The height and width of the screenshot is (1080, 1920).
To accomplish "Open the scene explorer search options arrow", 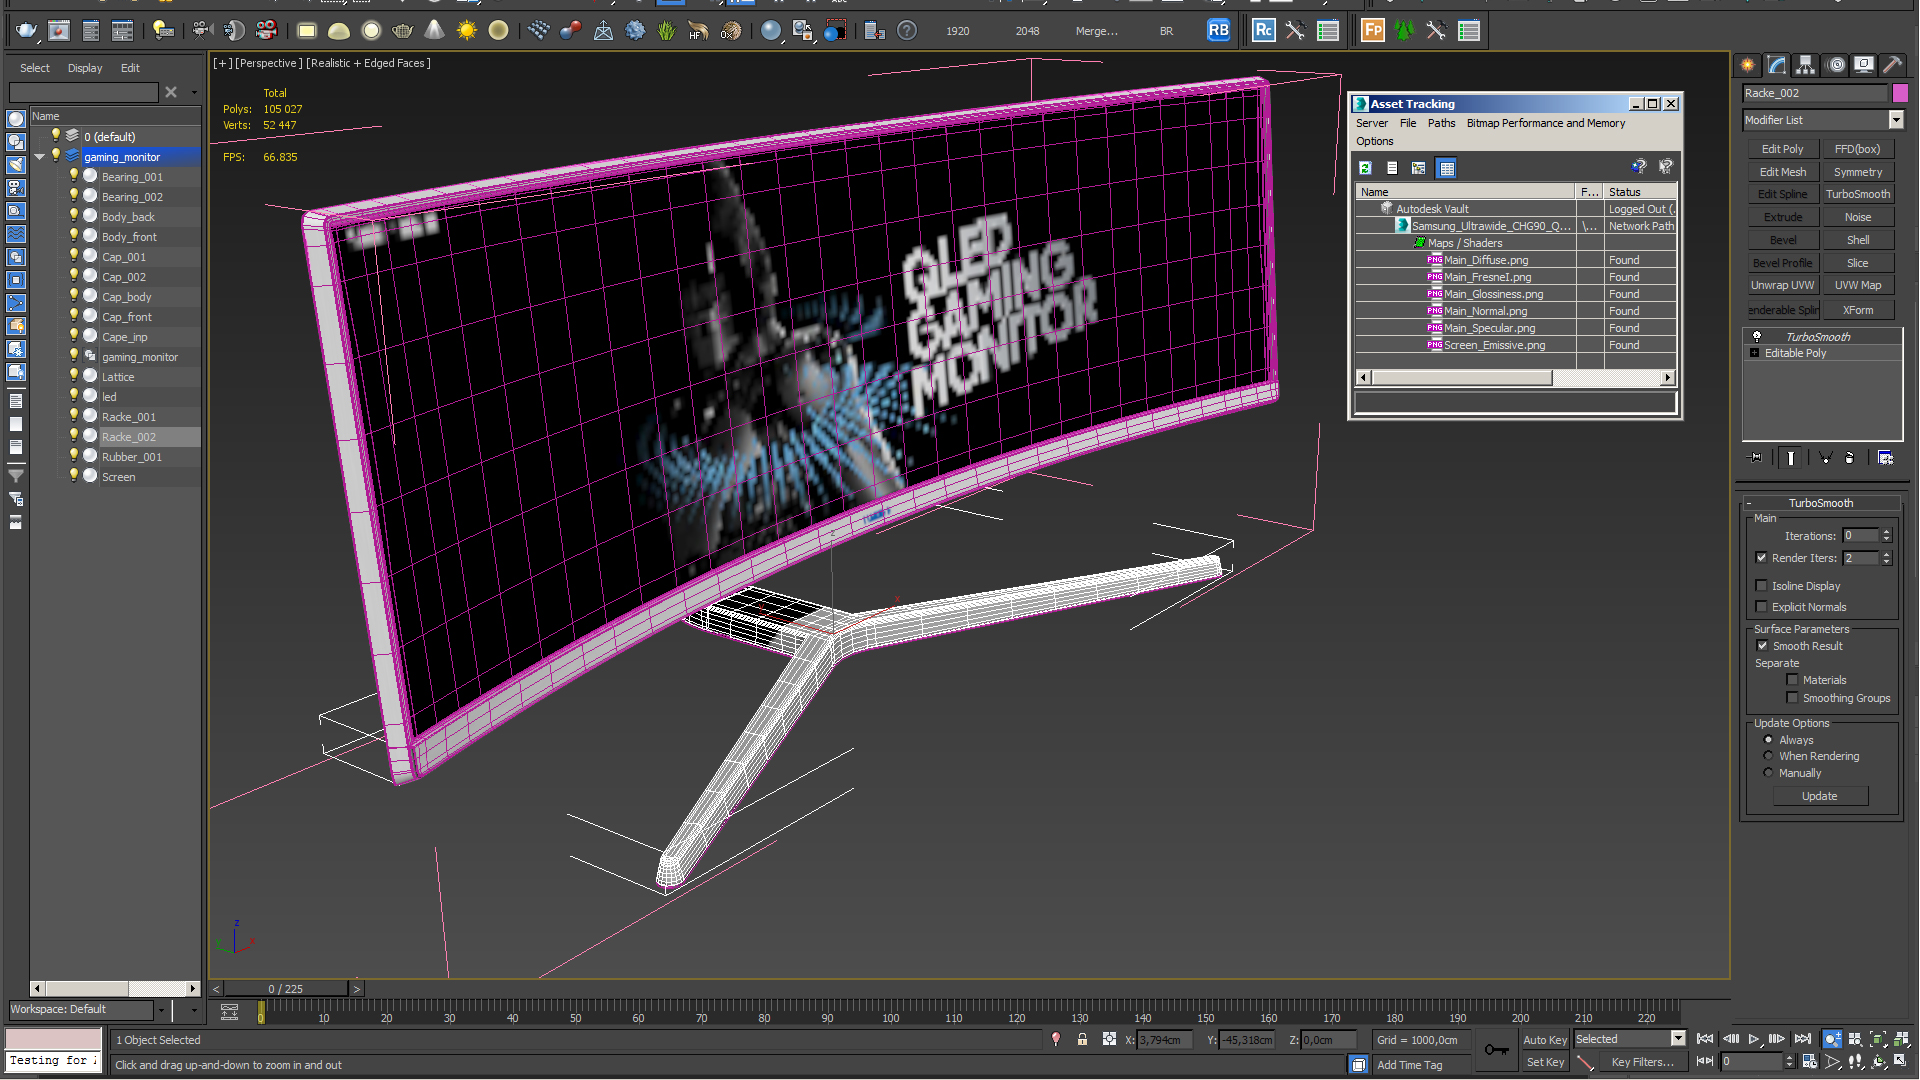I will click(x=194, y=92).
